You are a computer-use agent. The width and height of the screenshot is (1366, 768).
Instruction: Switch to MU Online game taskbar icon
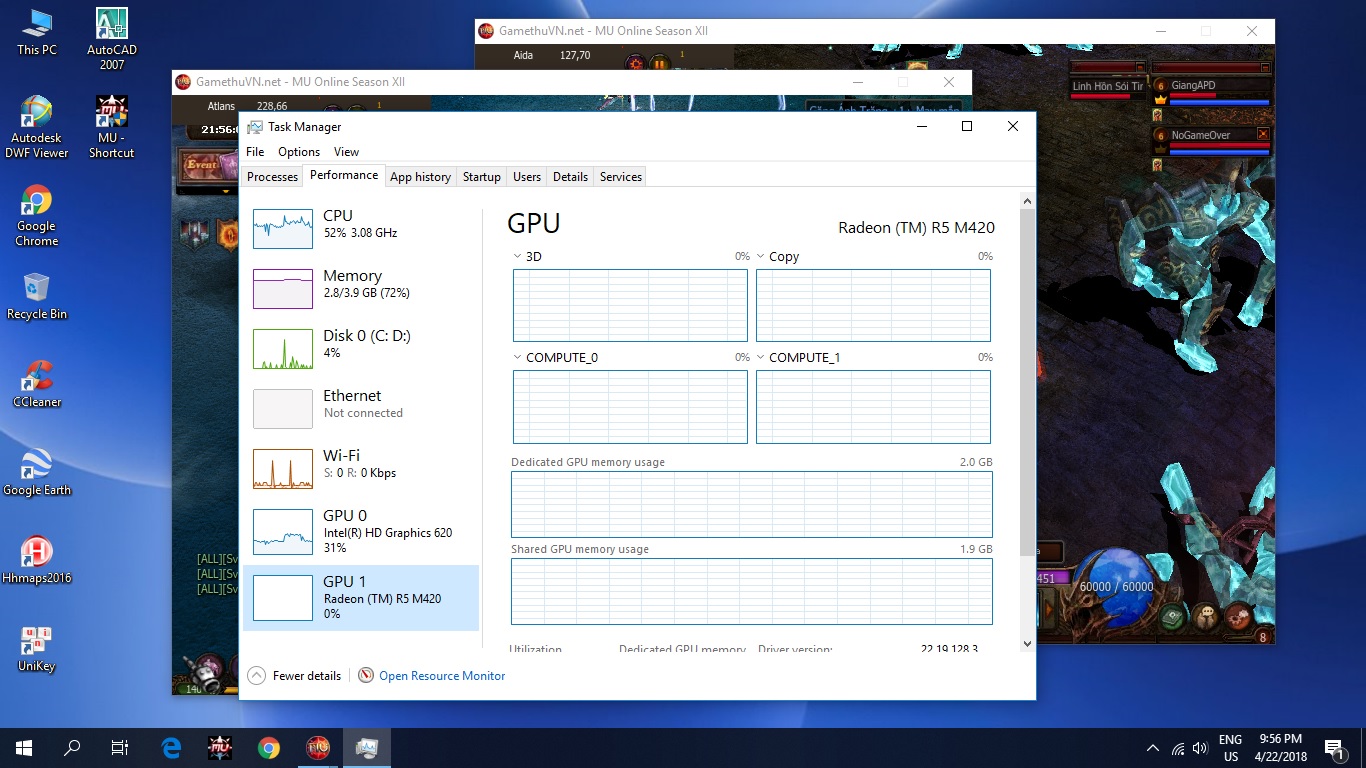pos(317,747)
